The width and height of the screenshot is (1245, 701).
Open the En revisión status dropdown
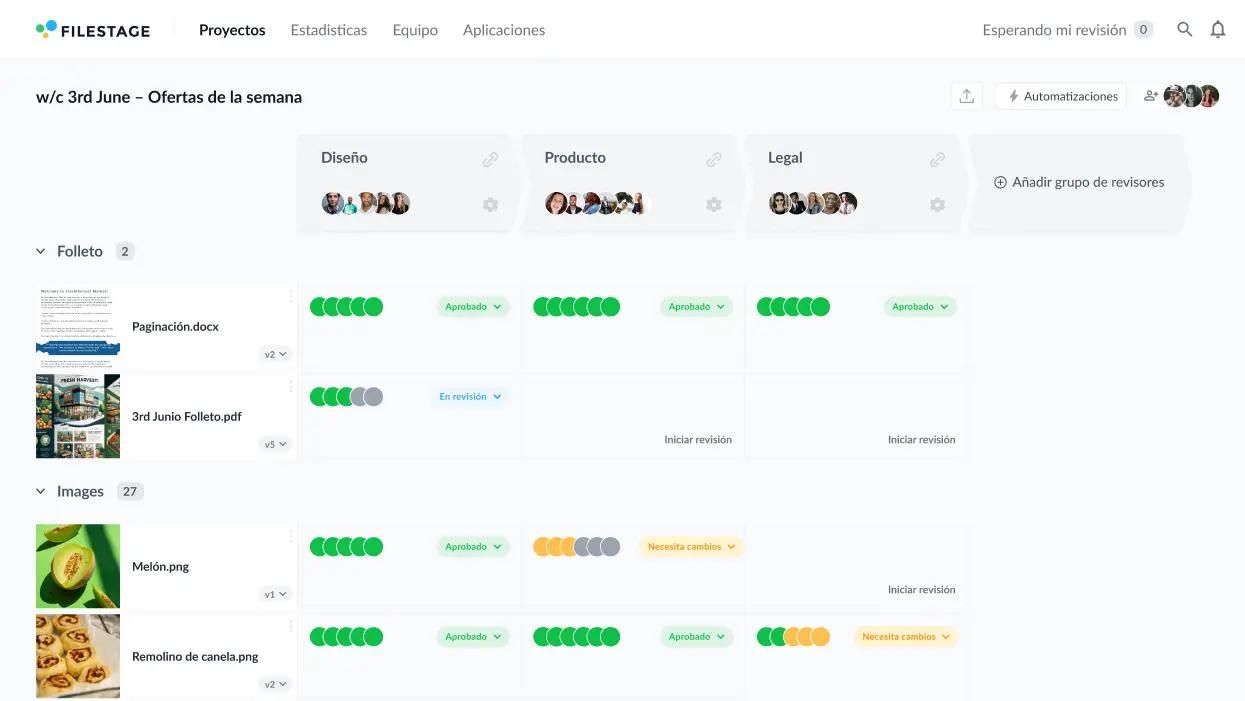[x=470, y=397]
